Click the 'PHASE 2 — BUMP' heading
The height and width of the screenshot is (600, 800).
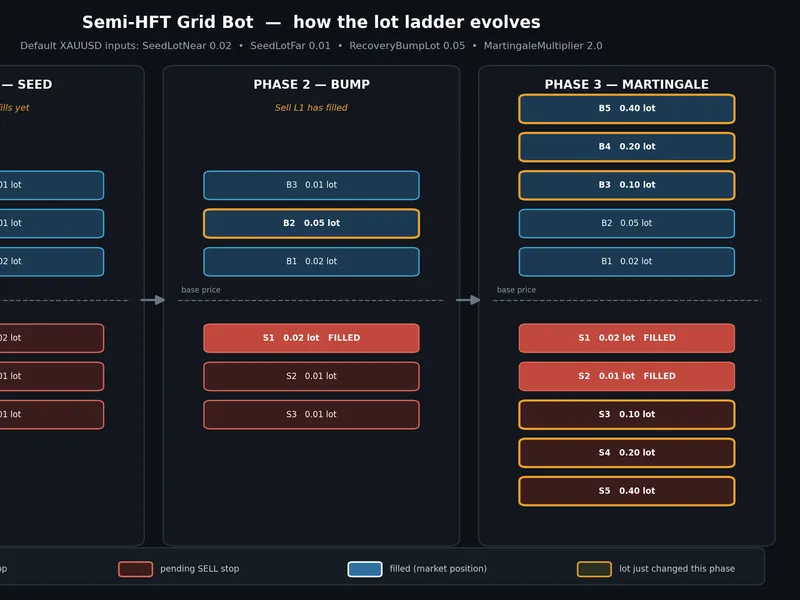311,84
